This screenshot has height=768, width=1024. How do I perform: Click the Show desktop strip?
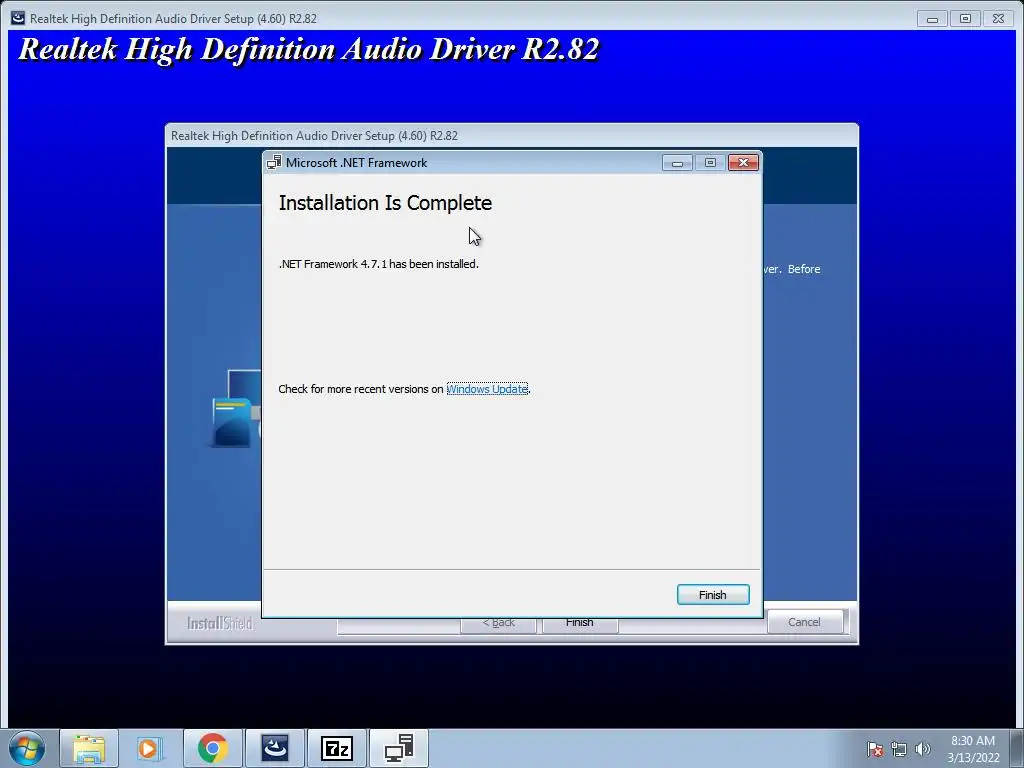pyautogui.click(x=1017, y=748)
